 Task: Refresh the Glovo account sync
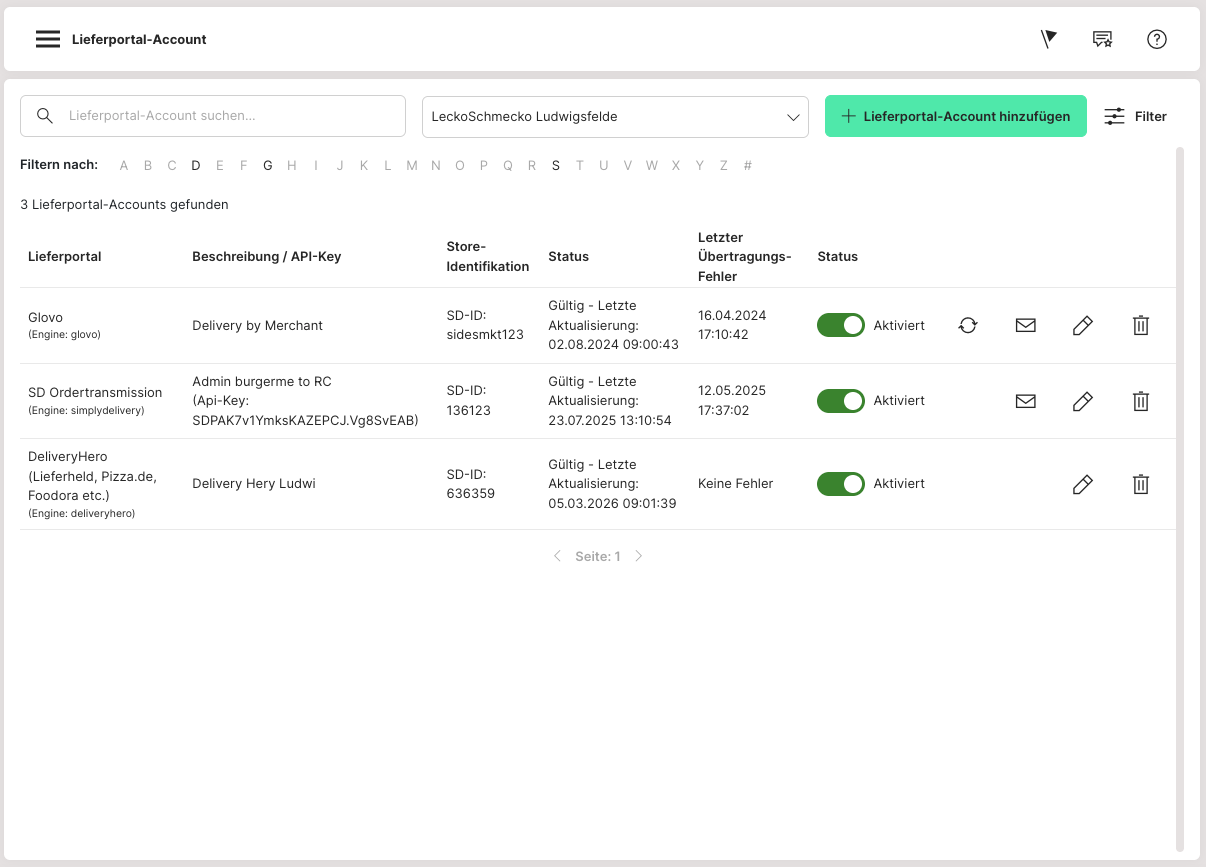click(968, 325)
